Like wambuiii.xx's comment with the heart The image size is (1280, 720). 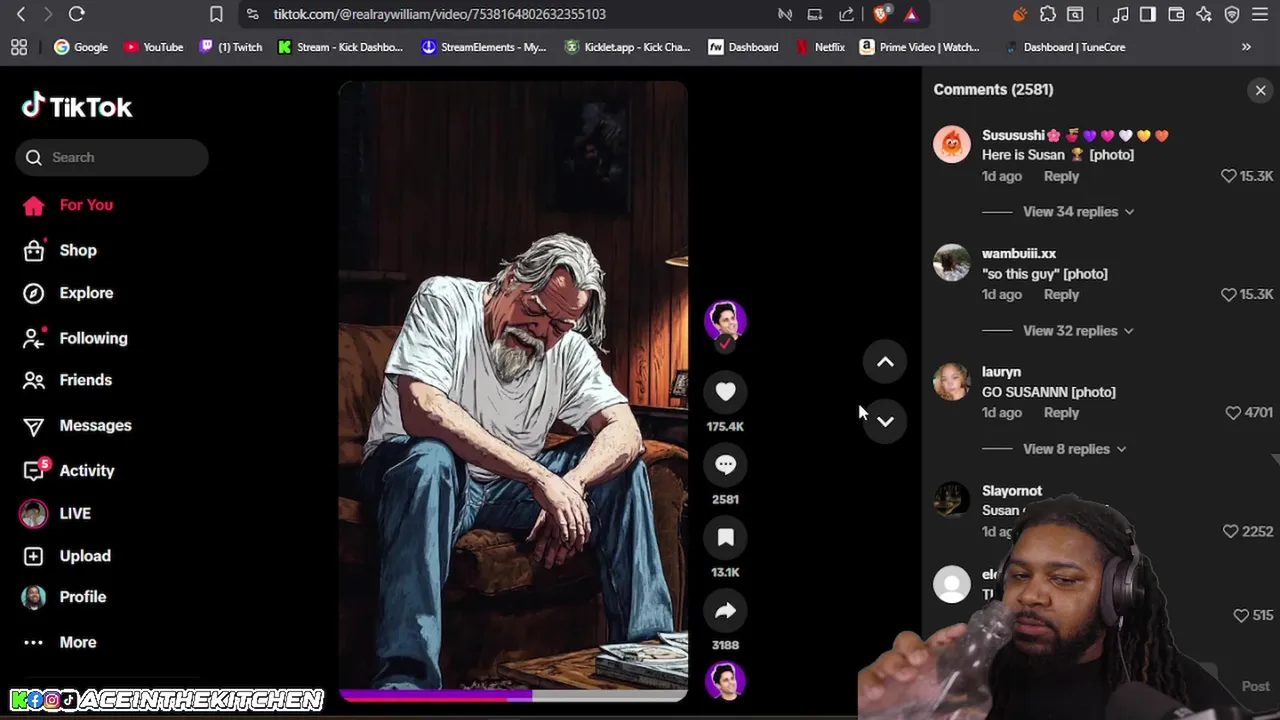pyautogui.click(x=1228, y=295)
